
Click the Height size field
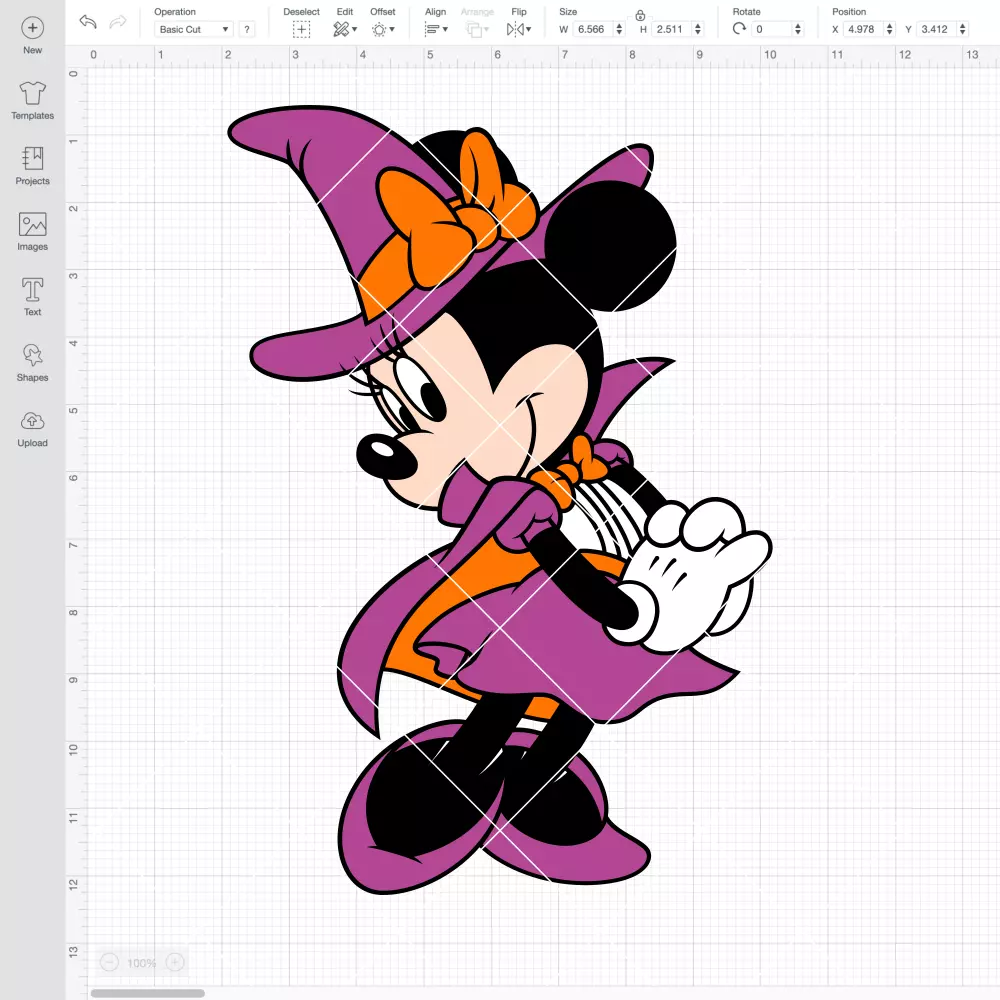[672, 29]
